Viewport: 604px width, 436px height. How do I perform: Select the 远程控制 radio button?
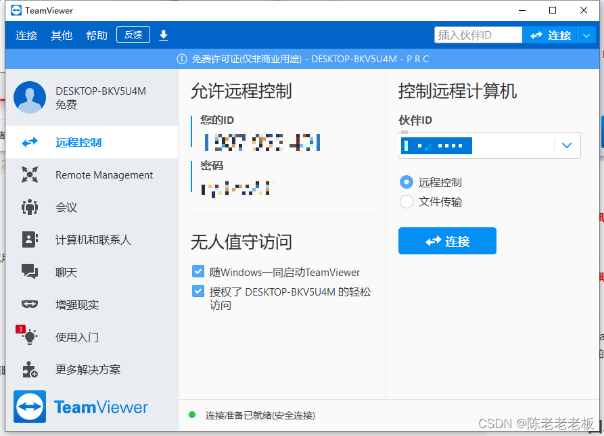[406, 182]
